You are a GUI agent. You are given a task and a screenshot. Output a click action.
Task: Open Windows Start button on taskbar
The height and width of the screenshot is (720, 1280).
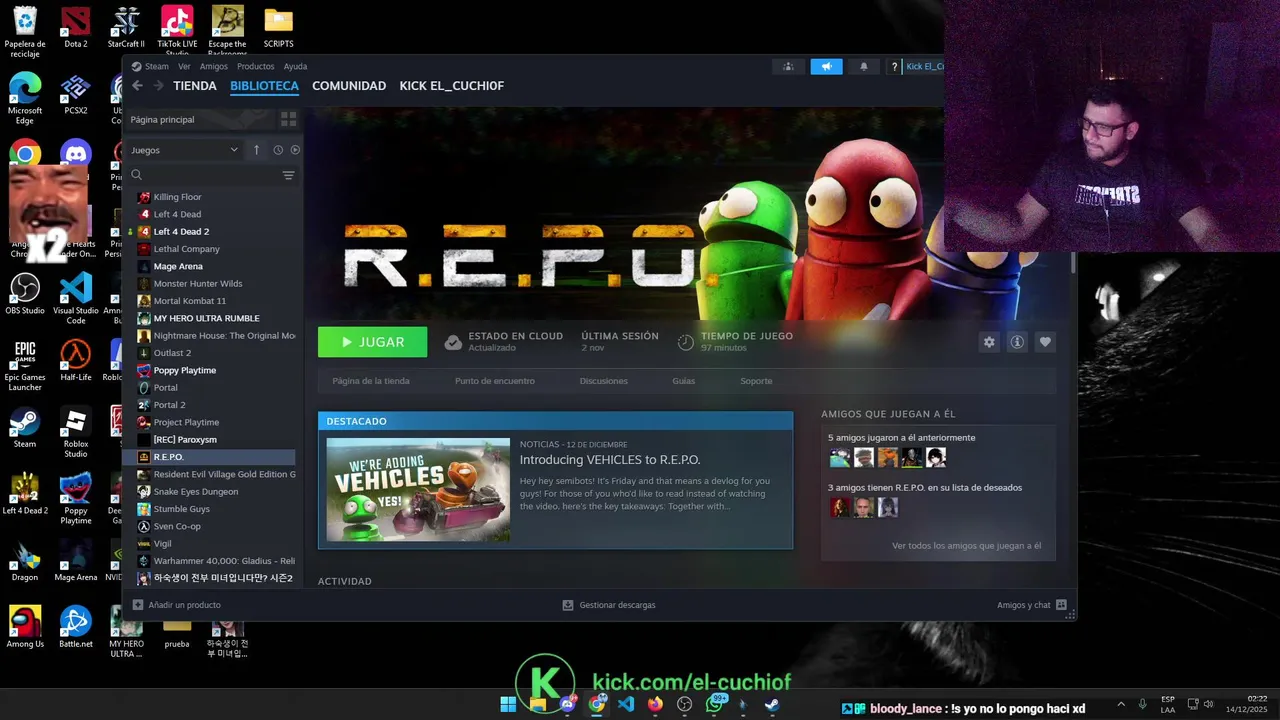pos(508,704)
